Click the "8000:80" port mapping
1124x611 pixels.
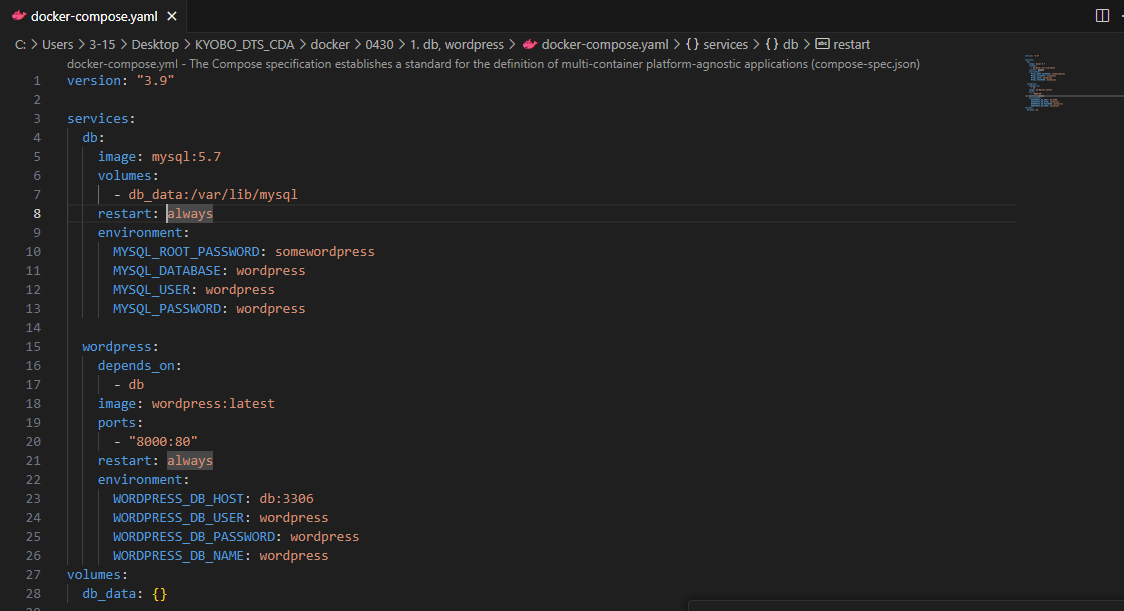(x=163, y=442)
